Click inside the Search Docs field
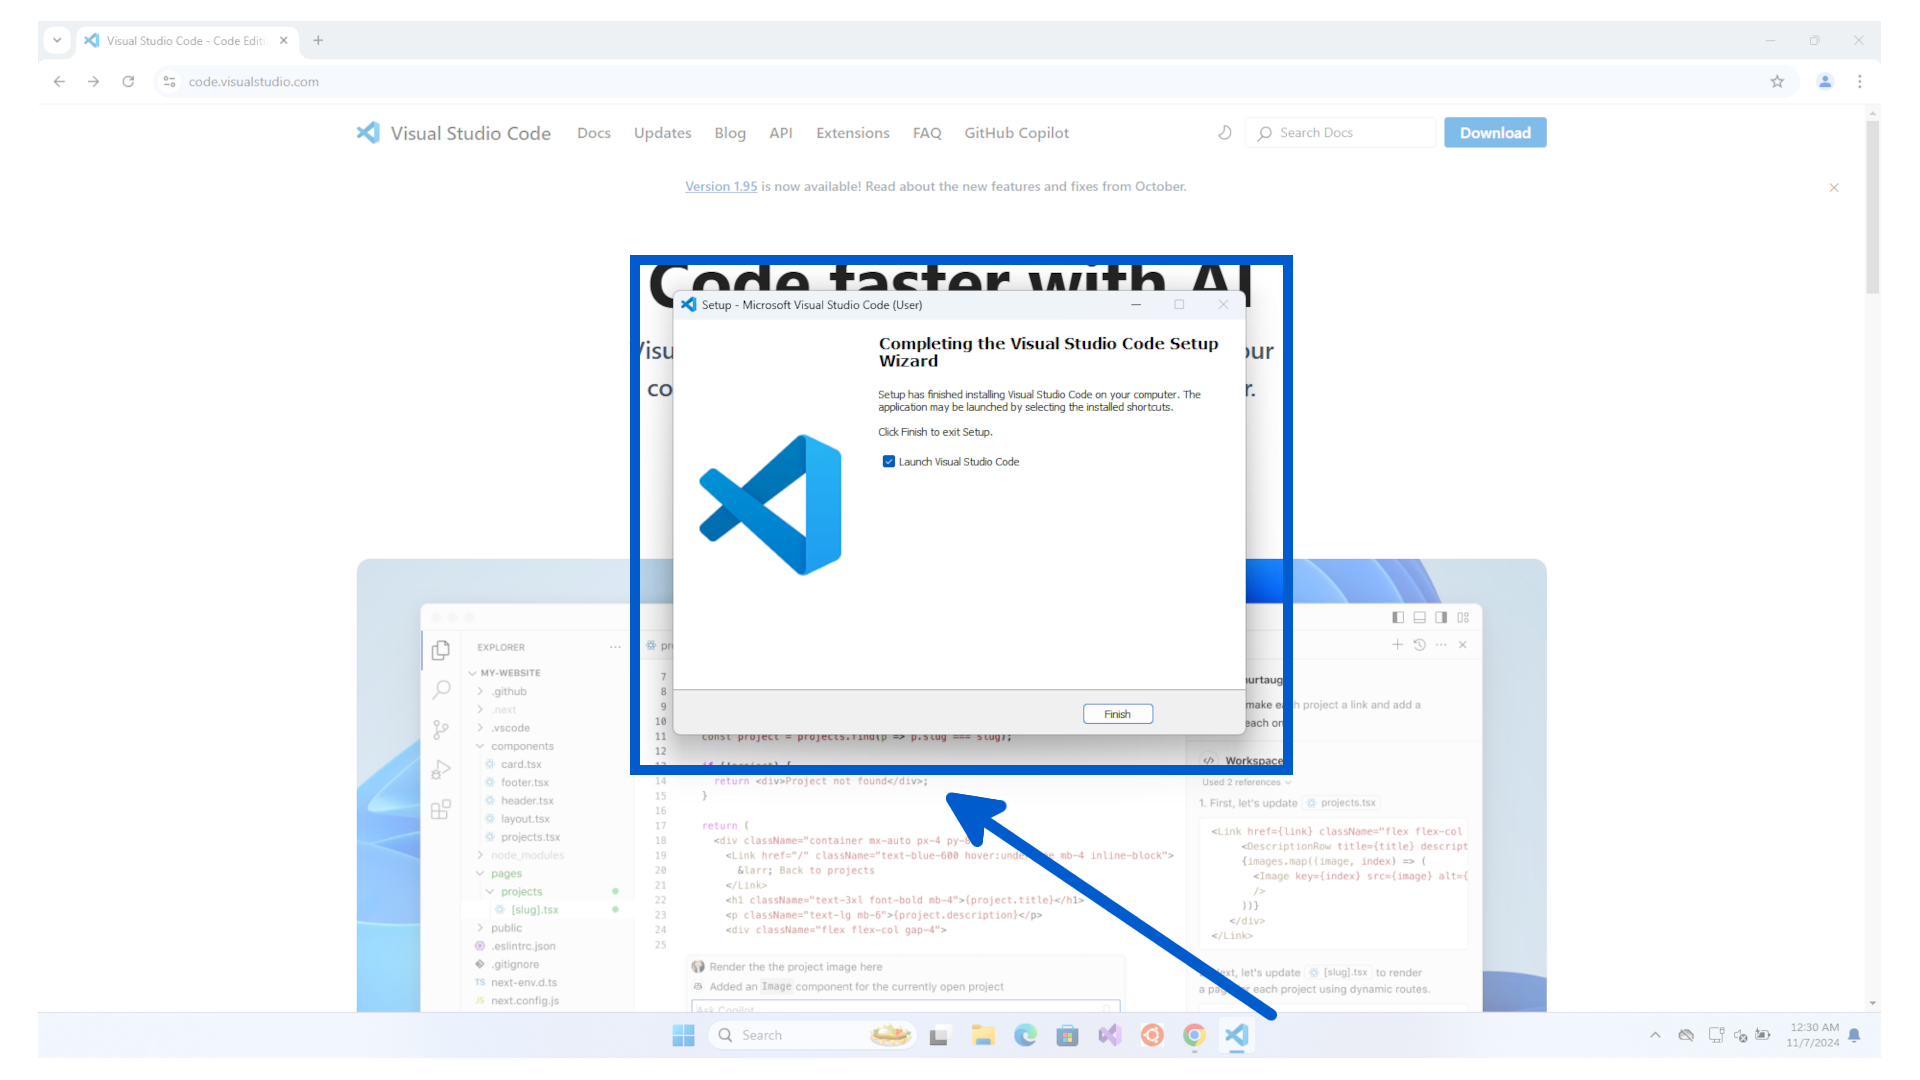Viewport: 1920px width, 1080px height. pos(1340,132)
